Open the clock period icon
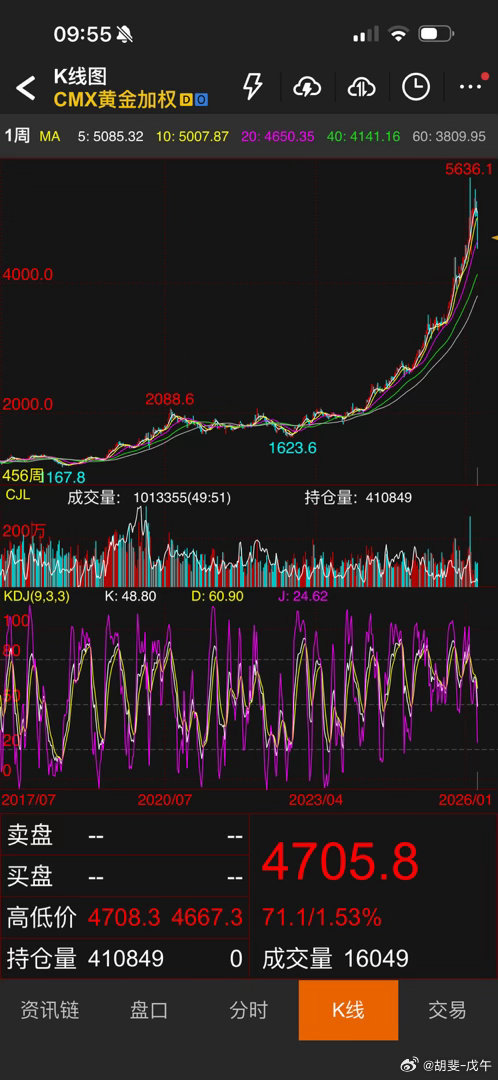498x1080 pixels. (x=416, y=87)
